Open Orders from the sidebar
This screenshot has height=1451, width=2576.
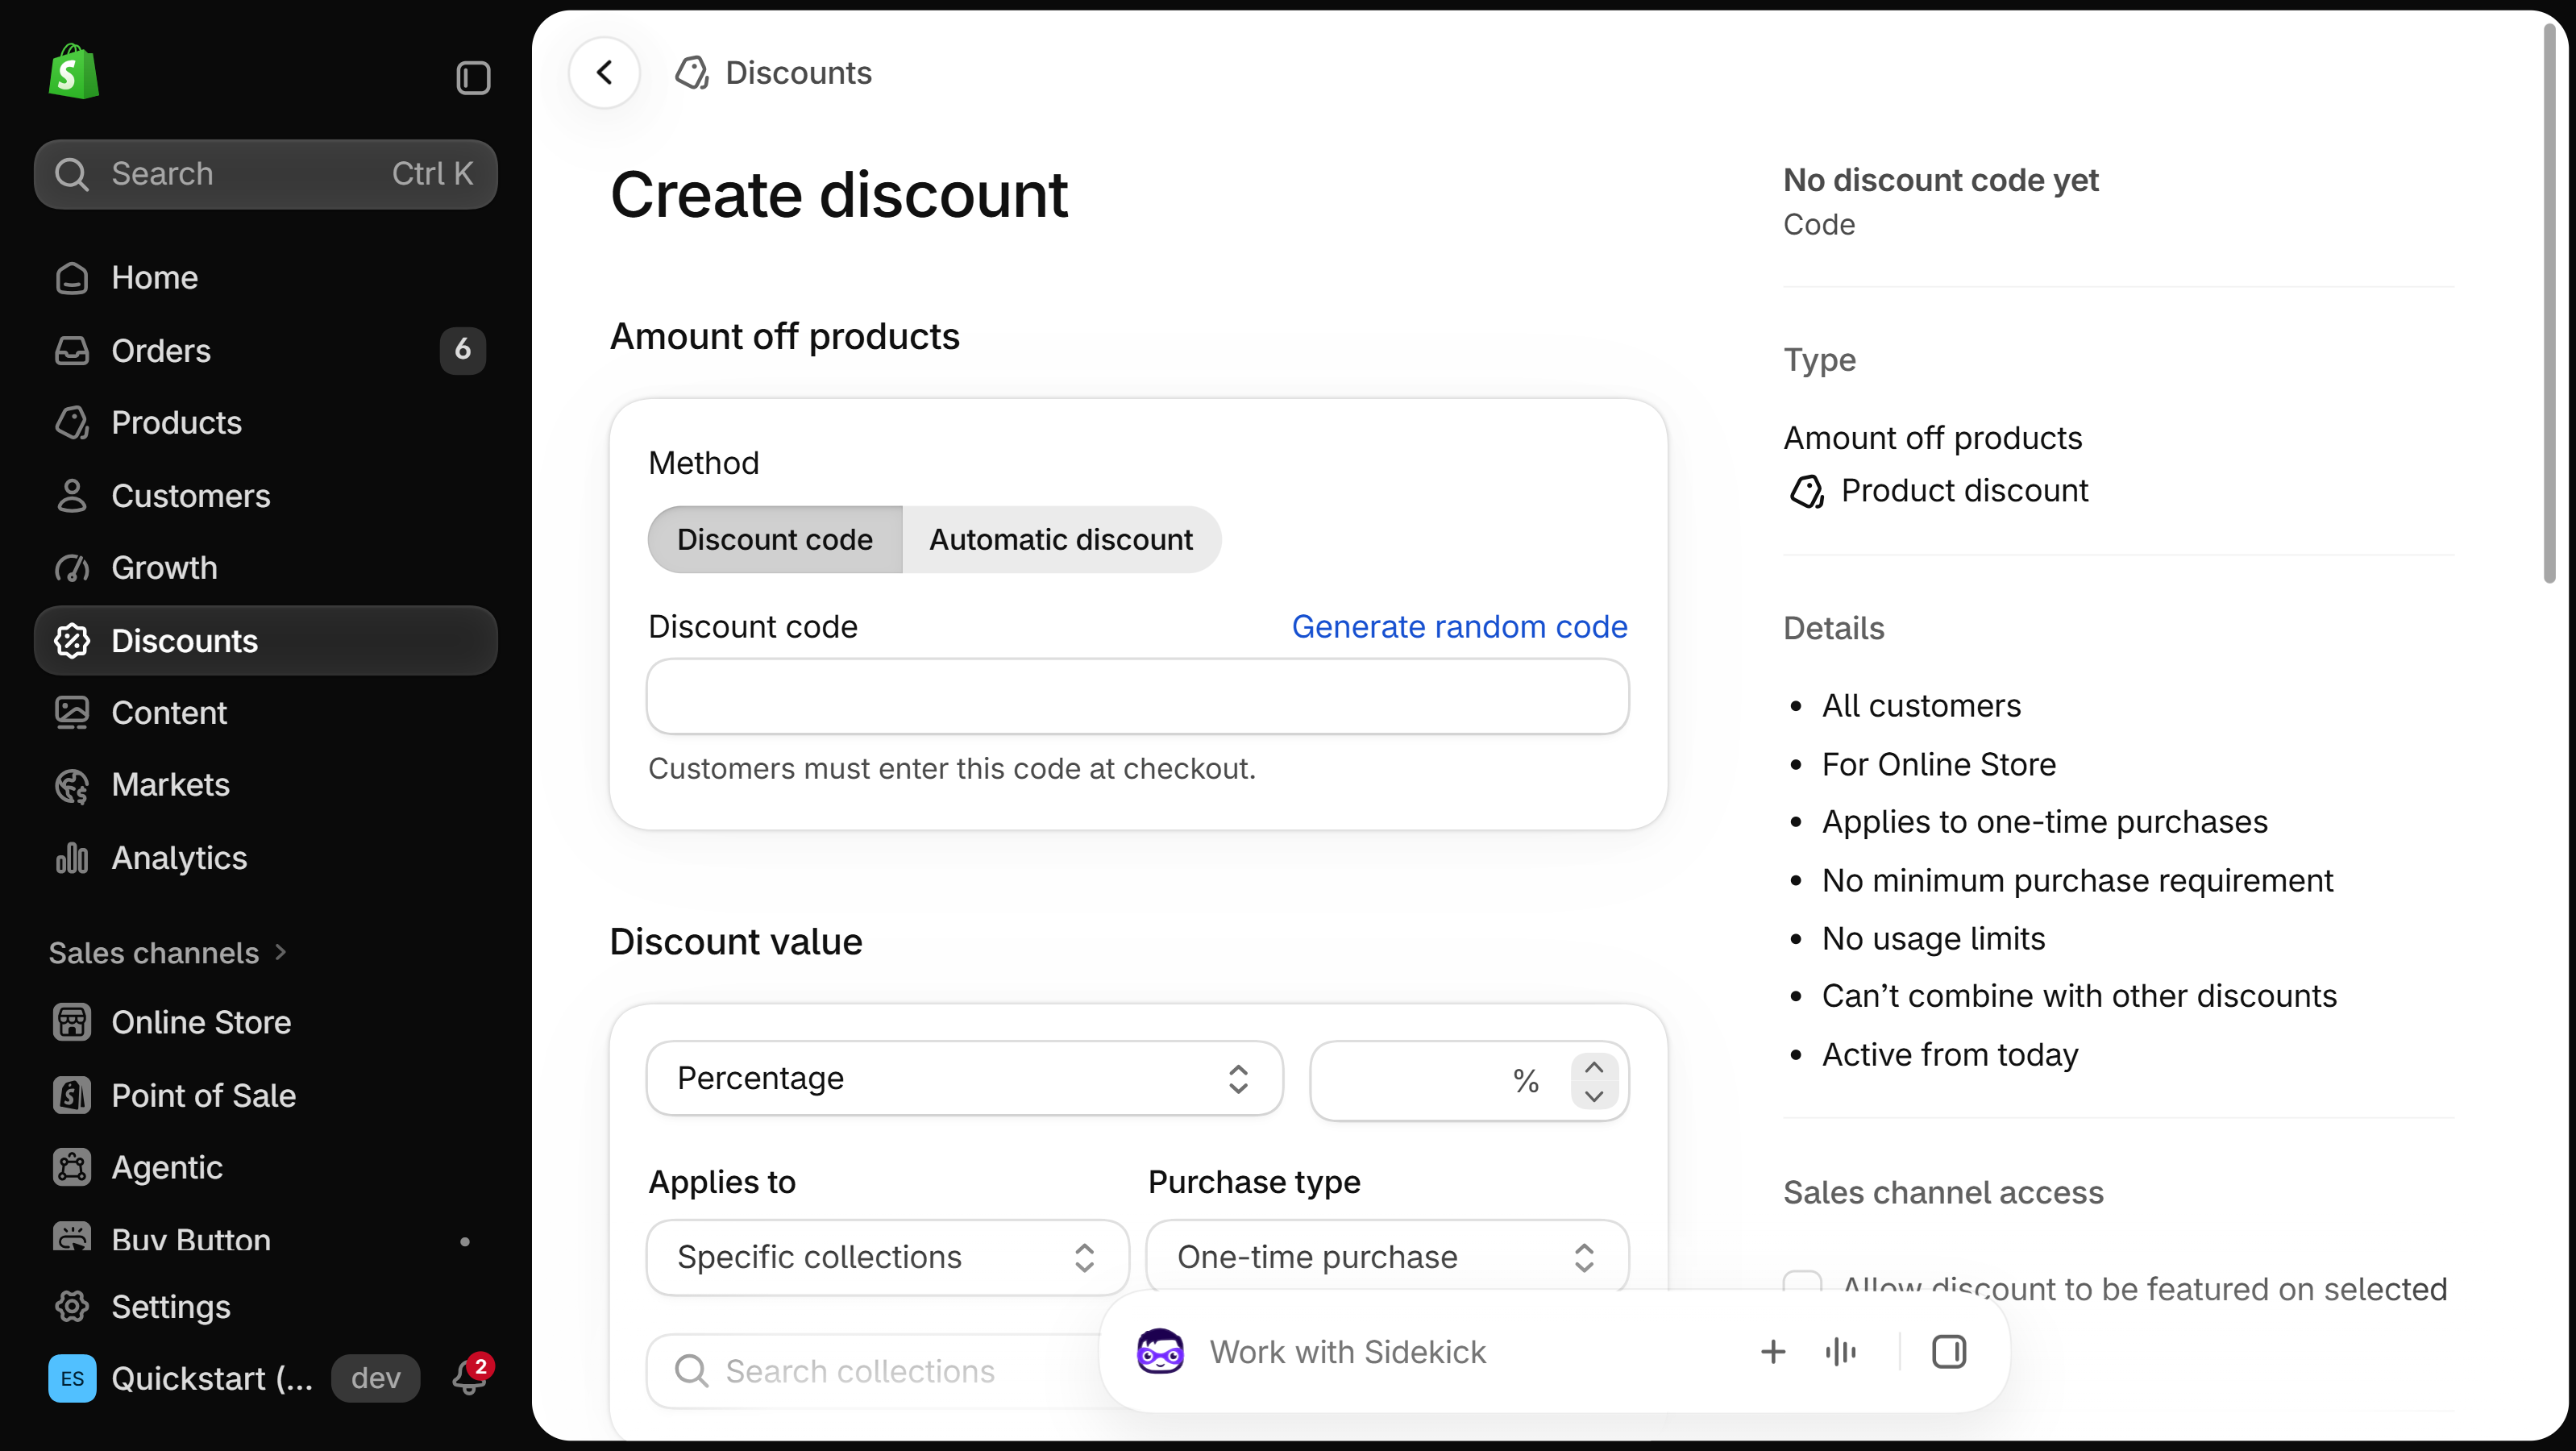pyautogui.click(x=265, y=350)
